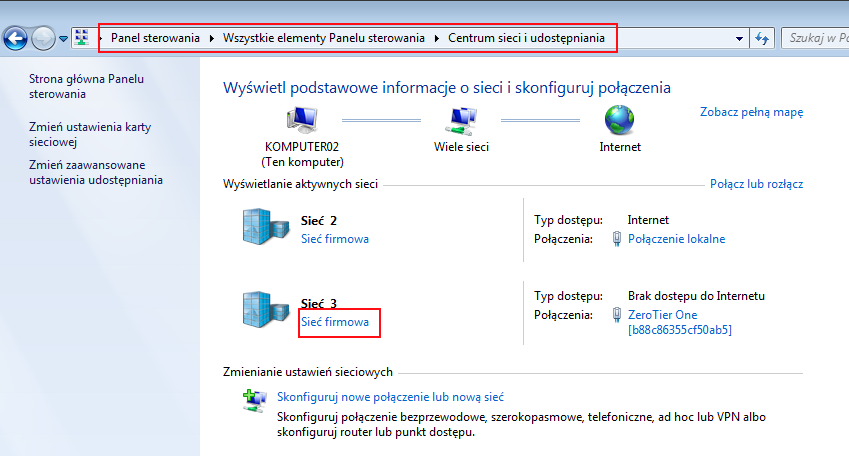Click Sieć firmowa under Sieć 3
The image size is (849, 456).
[x=335, y=322]
